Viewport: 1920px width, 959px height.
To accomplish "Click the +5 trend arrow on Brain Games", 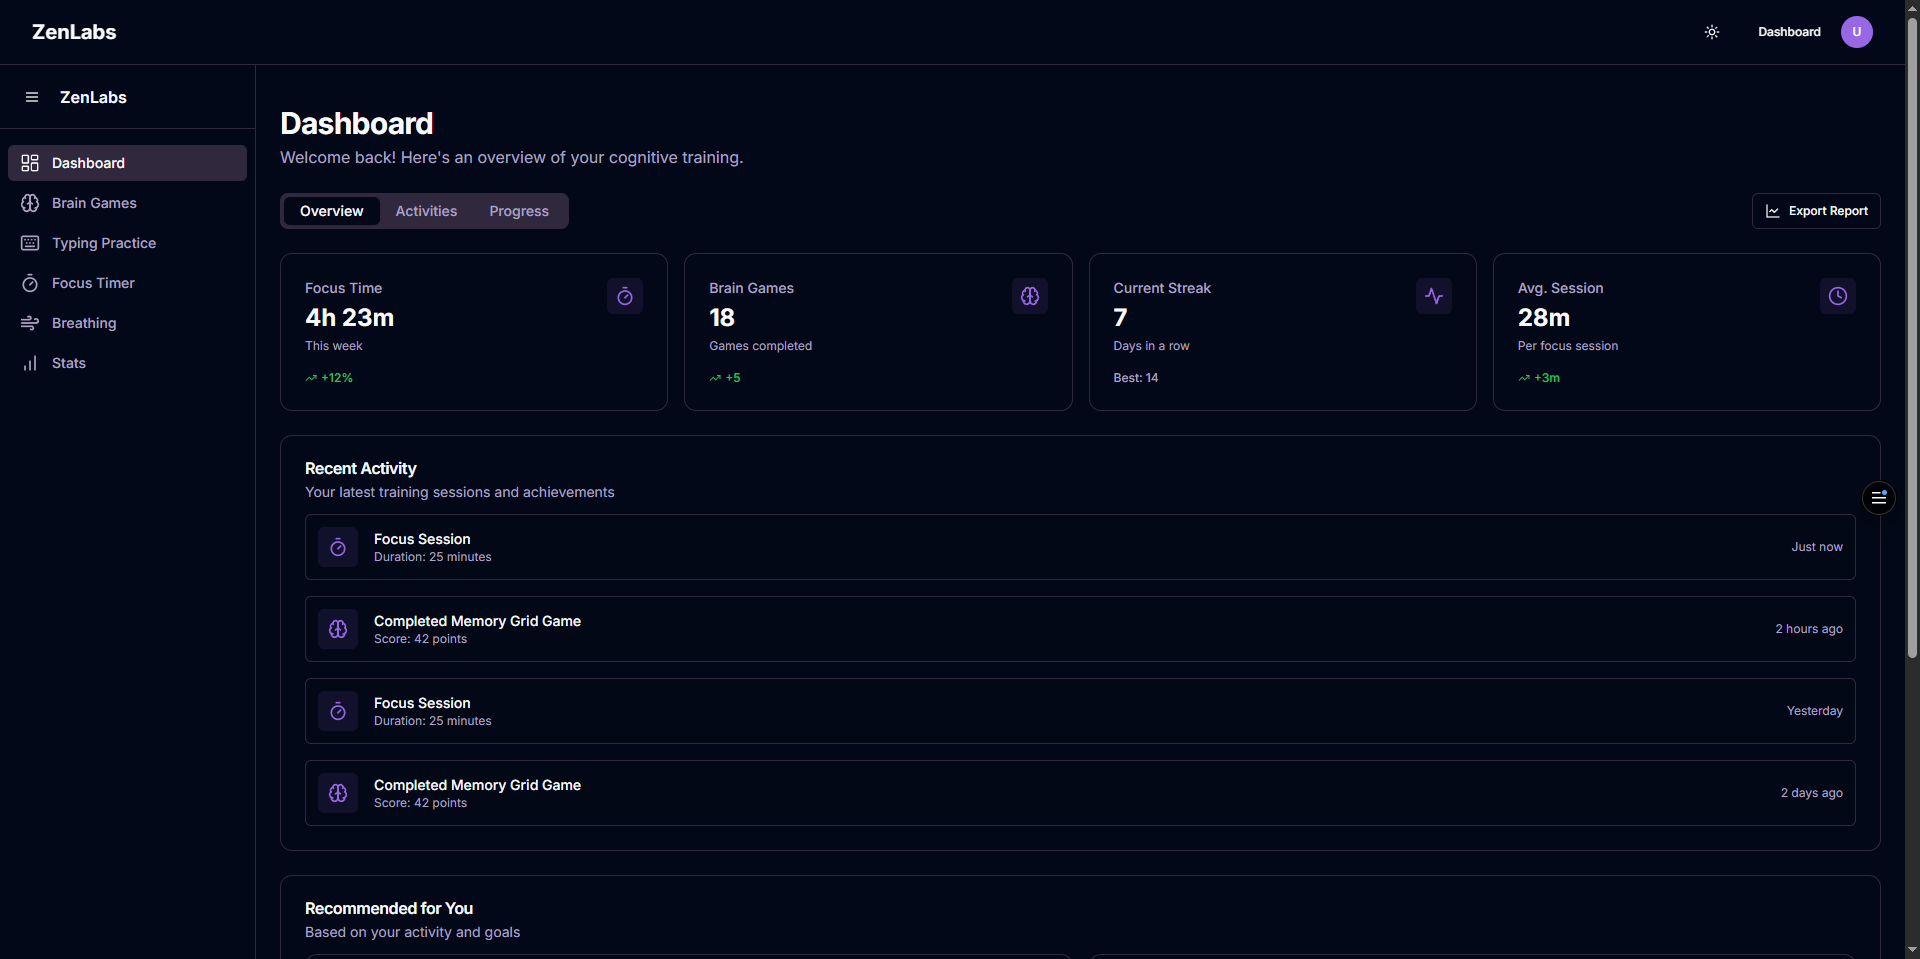I will coord(715,378).
